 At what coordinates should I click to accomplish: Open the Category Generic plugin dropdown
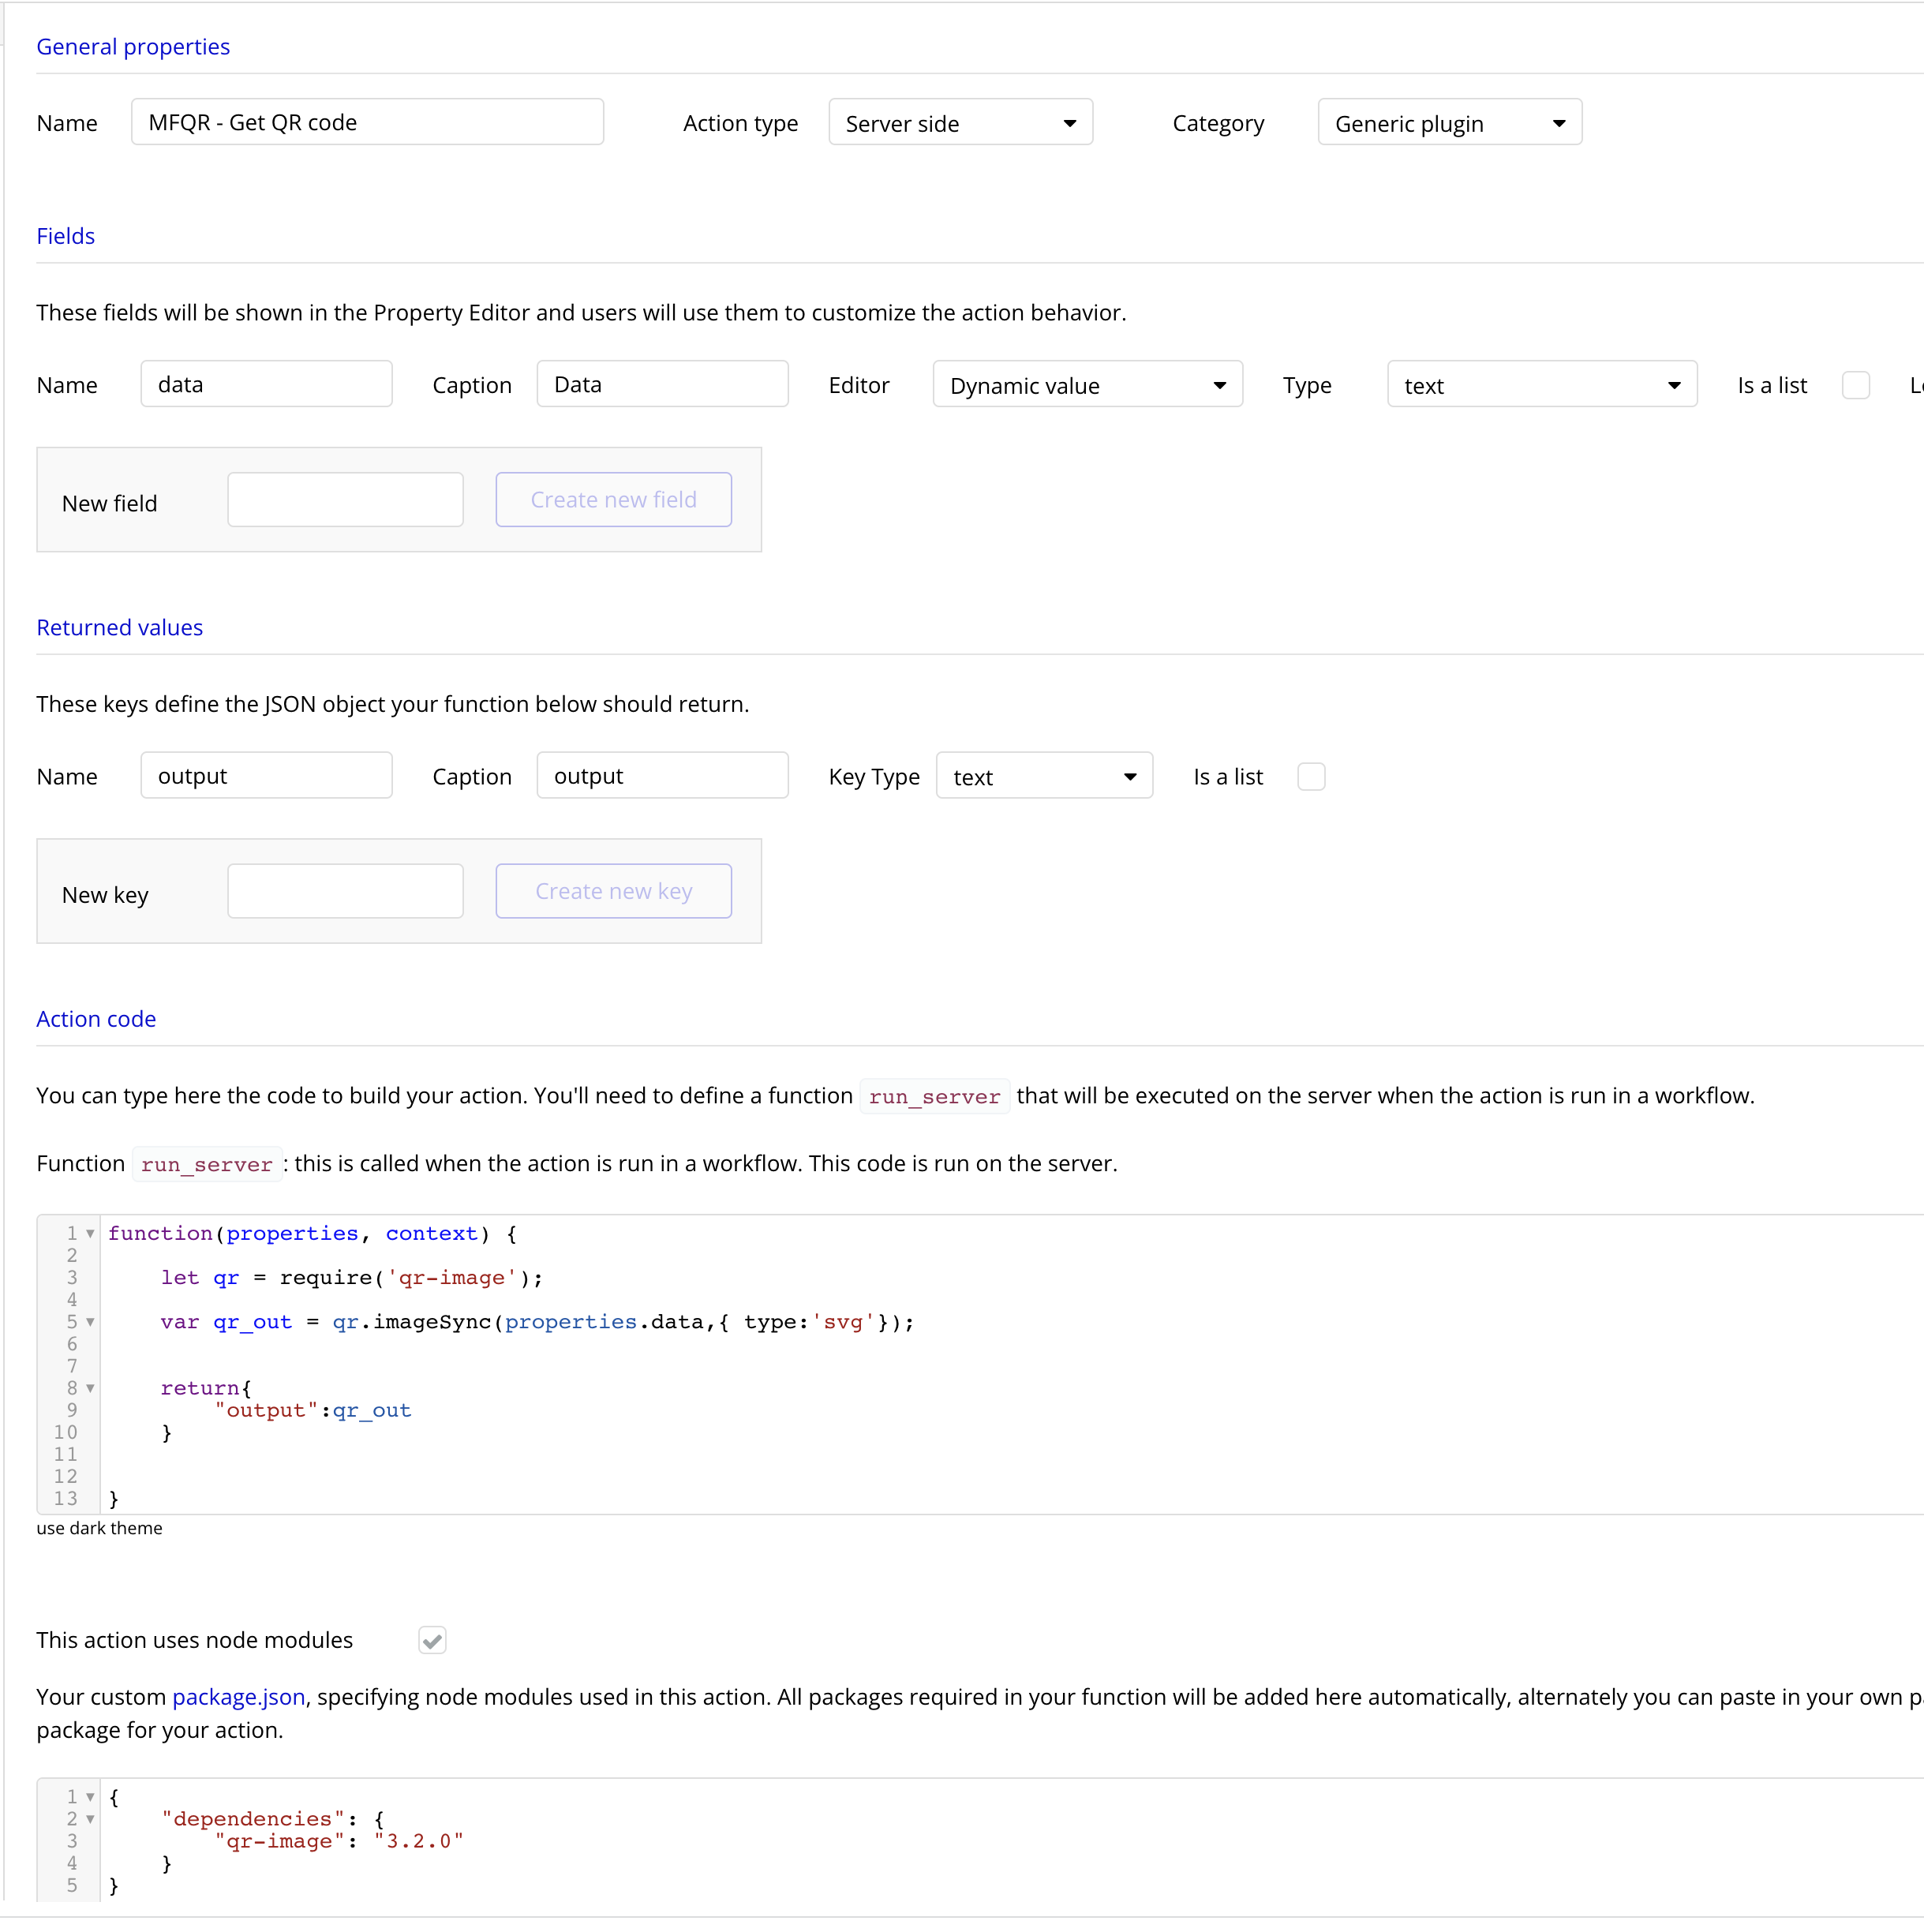tap(1449, 123)
